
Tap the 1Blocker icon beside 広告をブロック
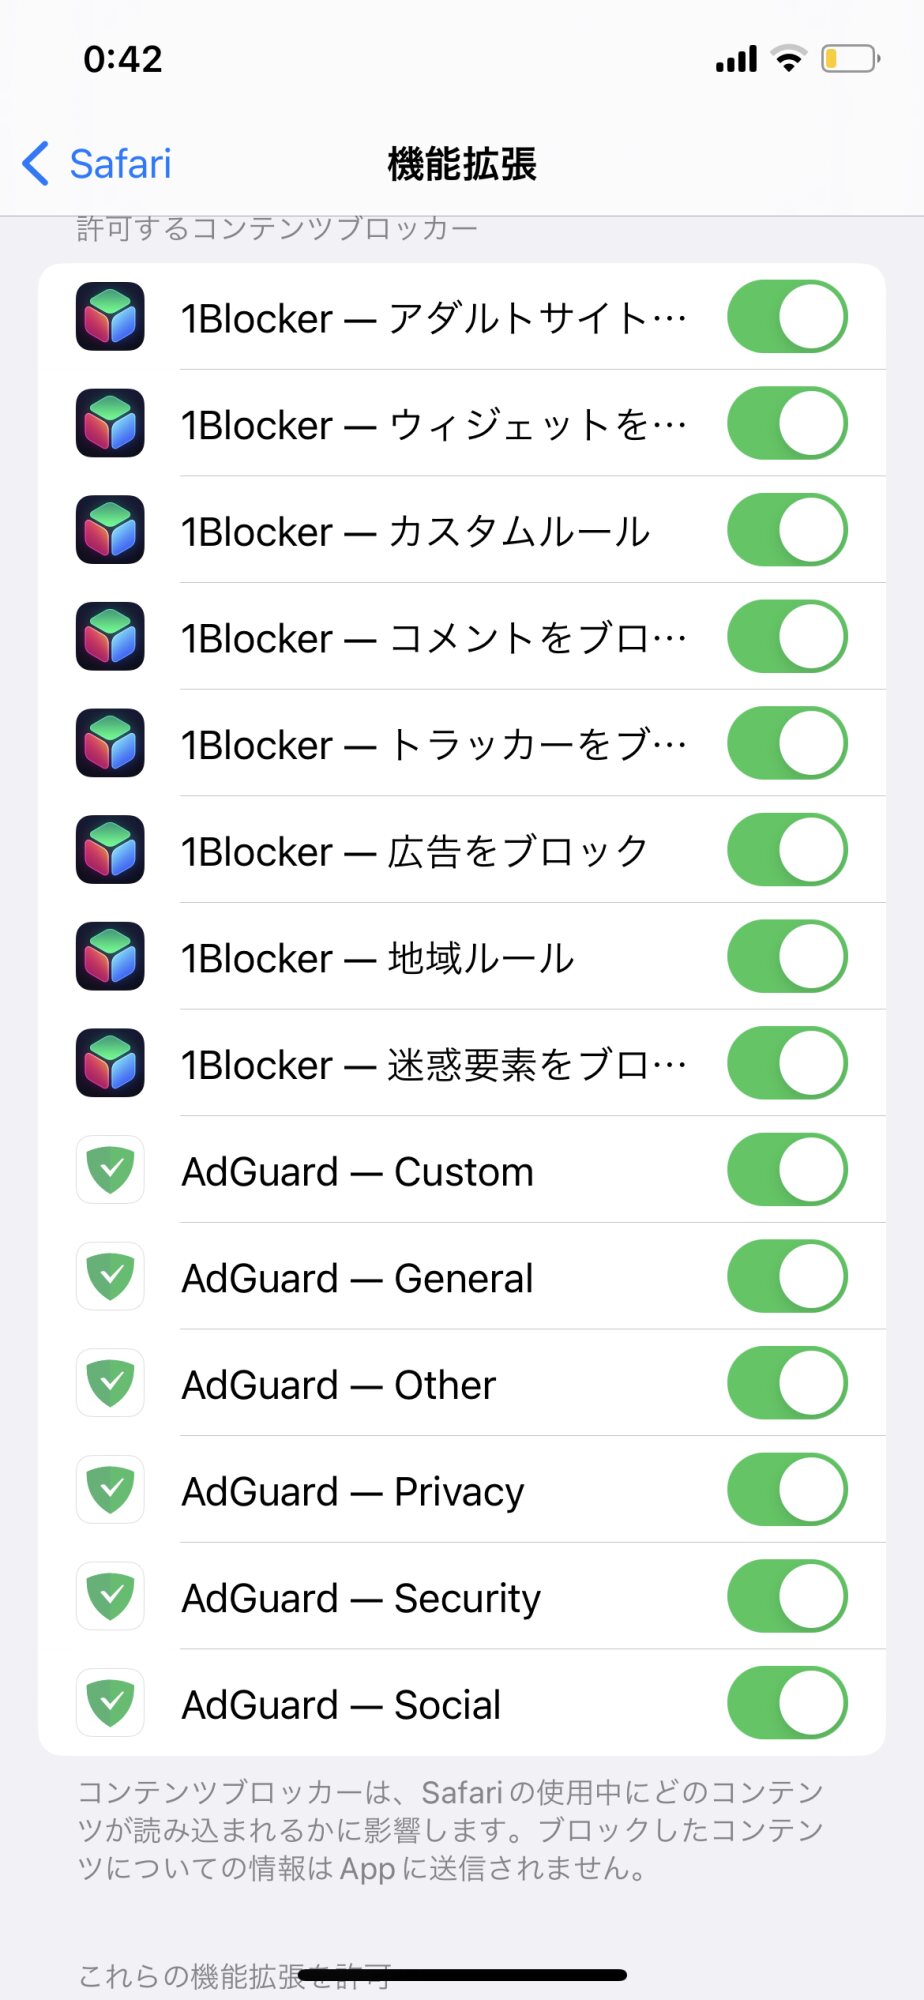click(110, 850)
